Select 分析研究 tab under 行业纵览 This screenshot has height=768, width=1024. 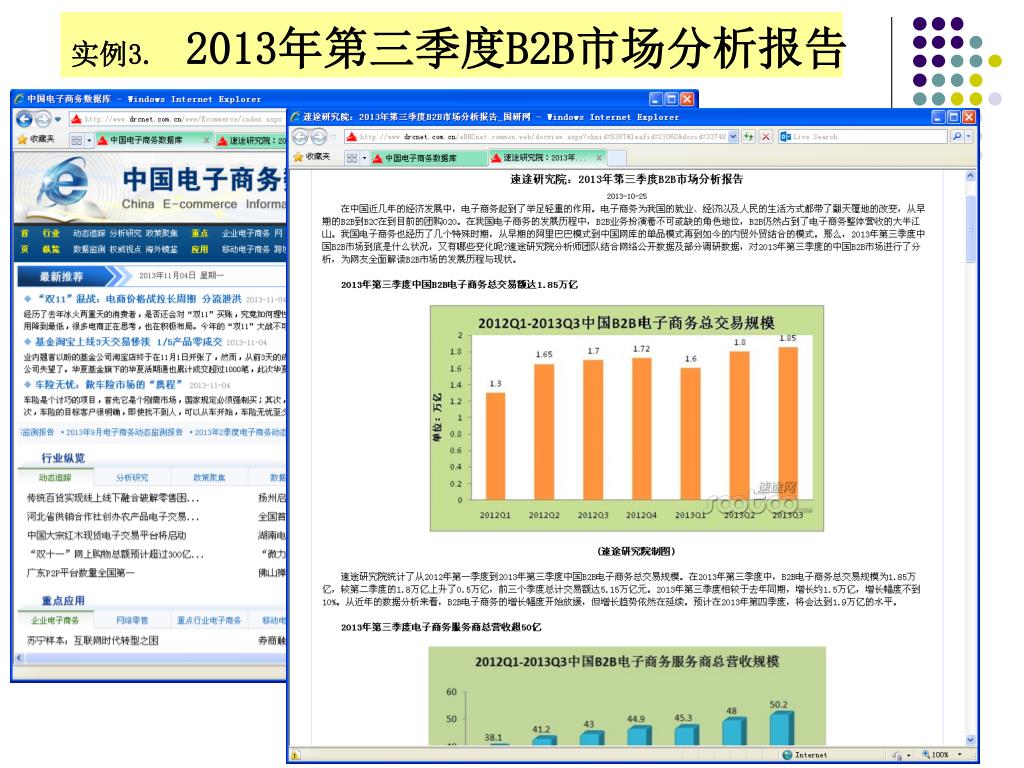click(132, 477)
